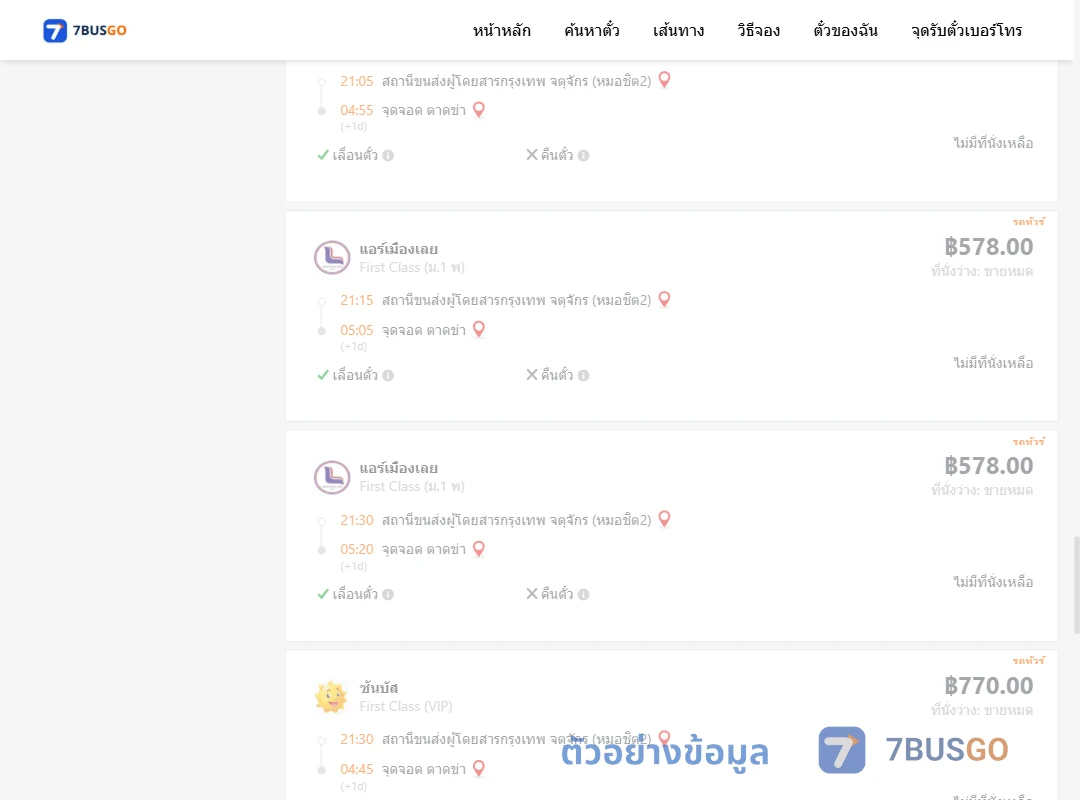Click map pin beside 04:45 arrival stop
Screen dimensions: 1080x800
click(x=479, y=768)
